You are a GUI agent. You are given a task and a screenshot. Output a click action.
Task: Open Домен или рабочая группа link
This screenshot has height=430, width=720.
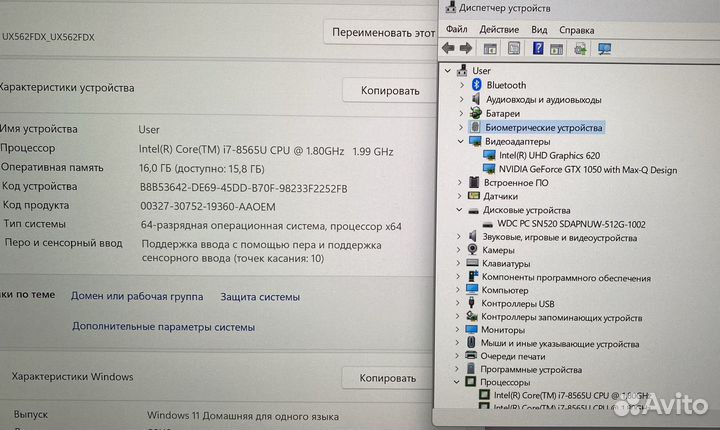tap(137, 296)
